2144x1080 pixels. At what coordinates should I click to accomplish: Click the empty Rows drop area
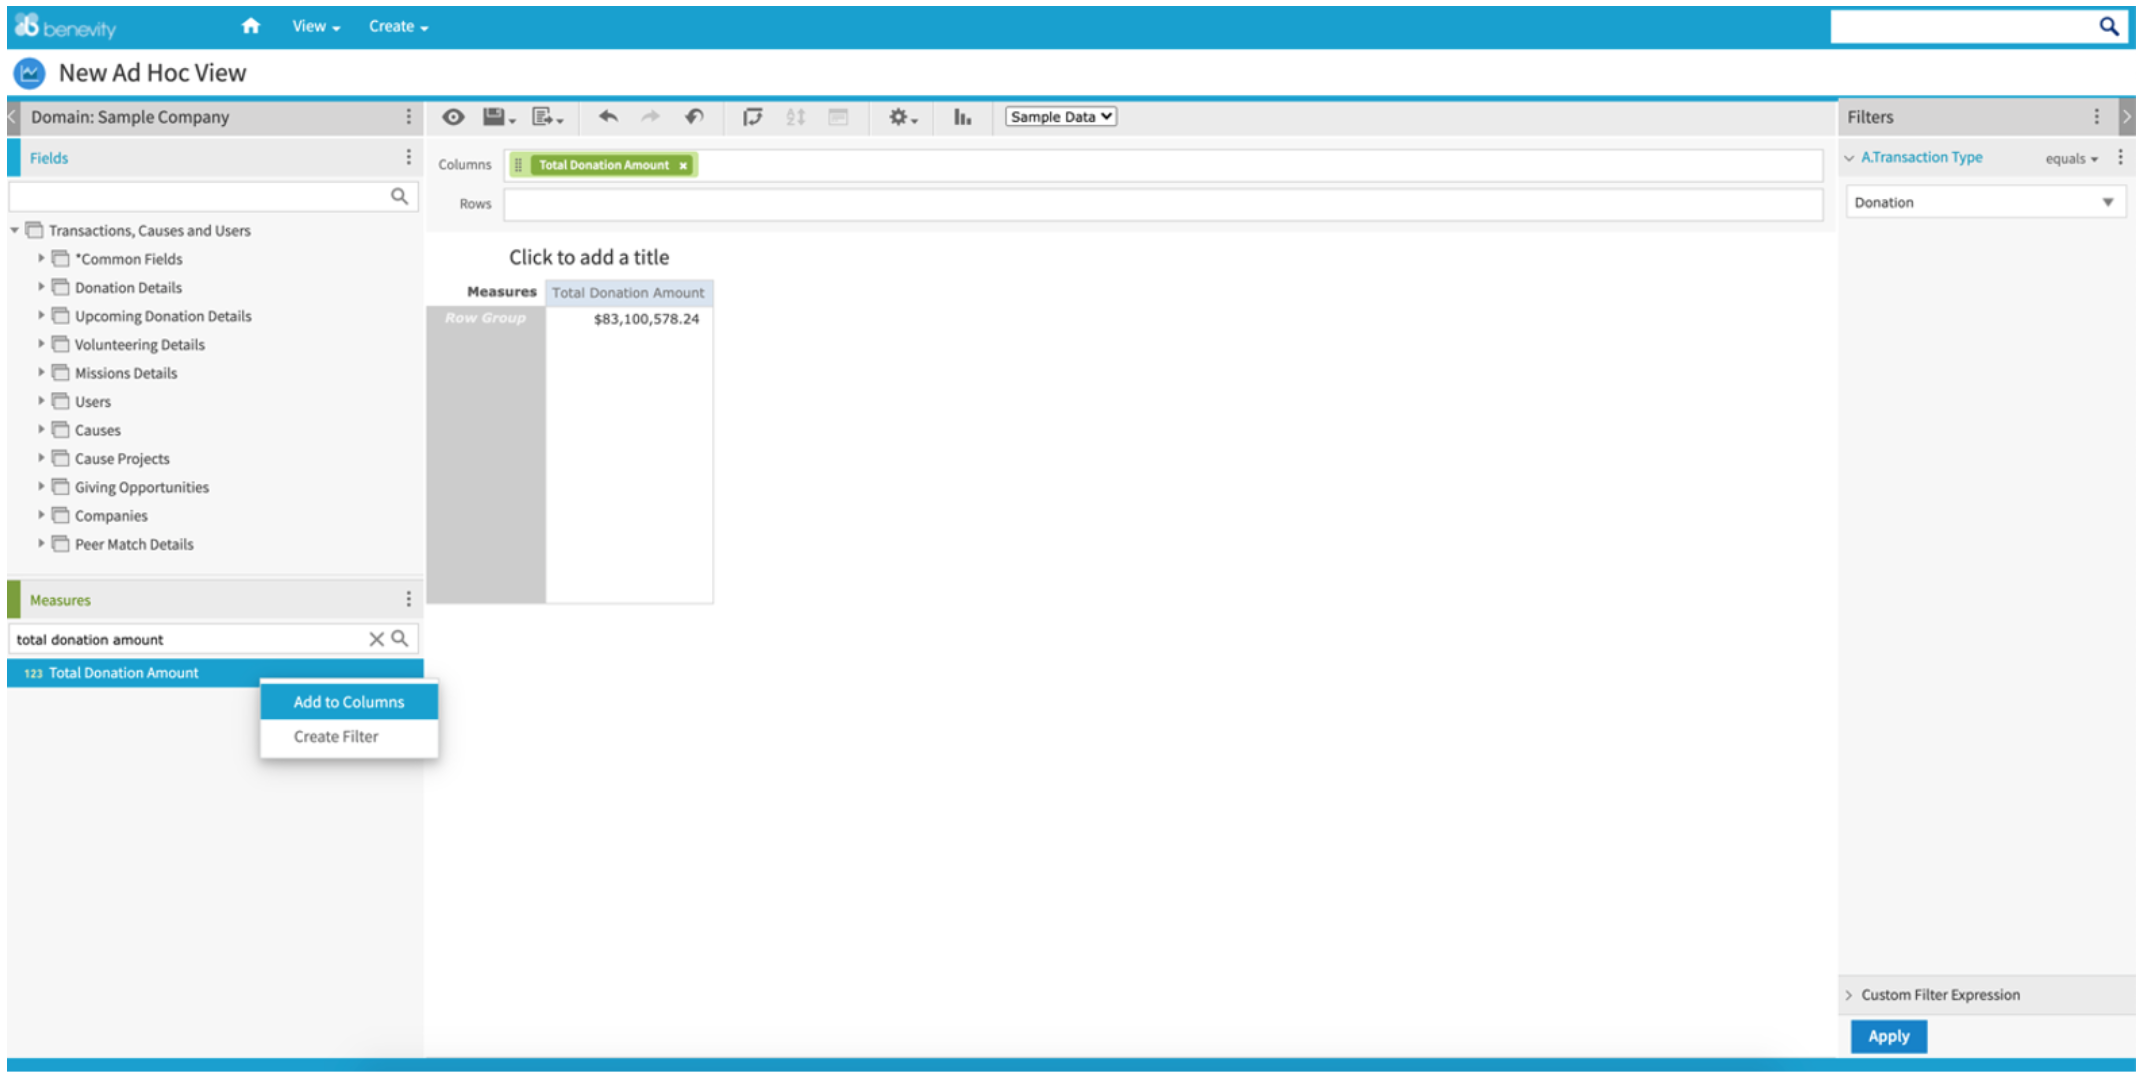pyautogui.click(x=1163, y=204)
